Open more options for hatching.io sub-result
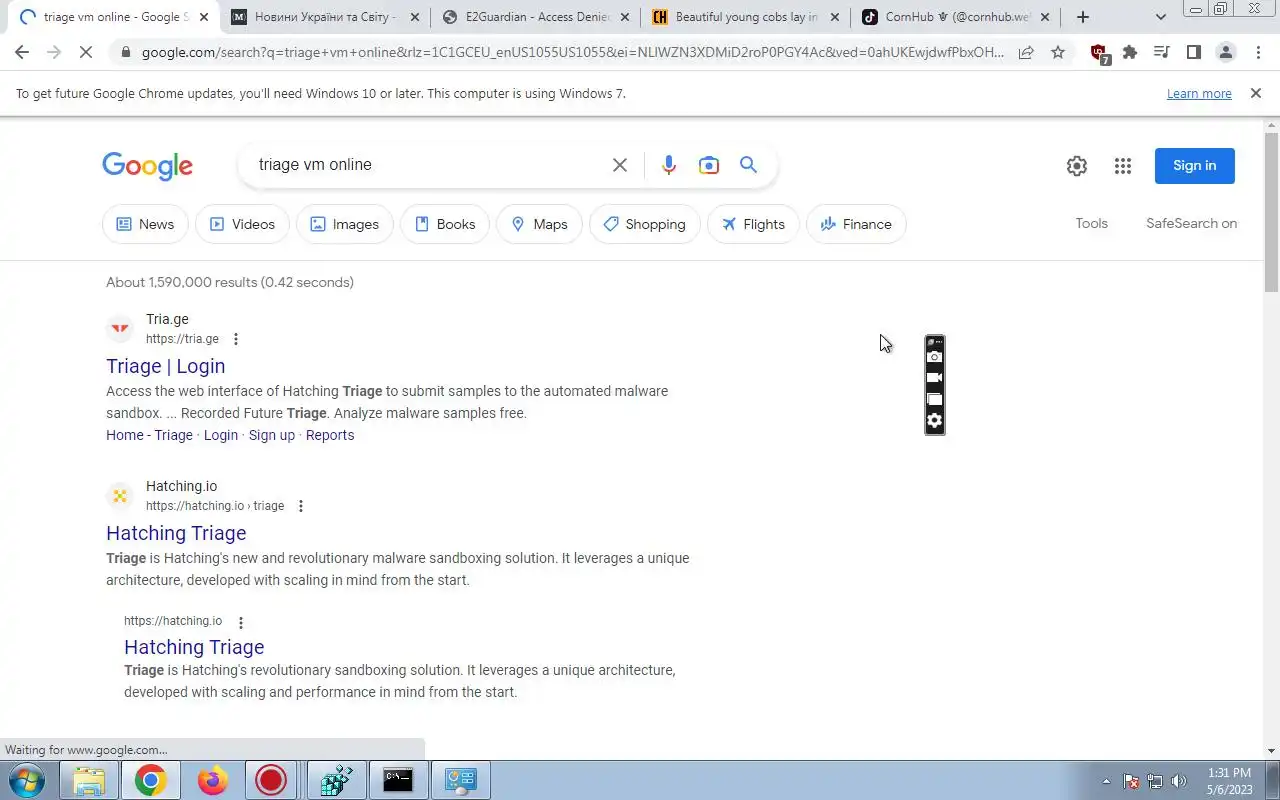Image resolution: width=1280 pixels, height=800 pixels. click(240, 622)
